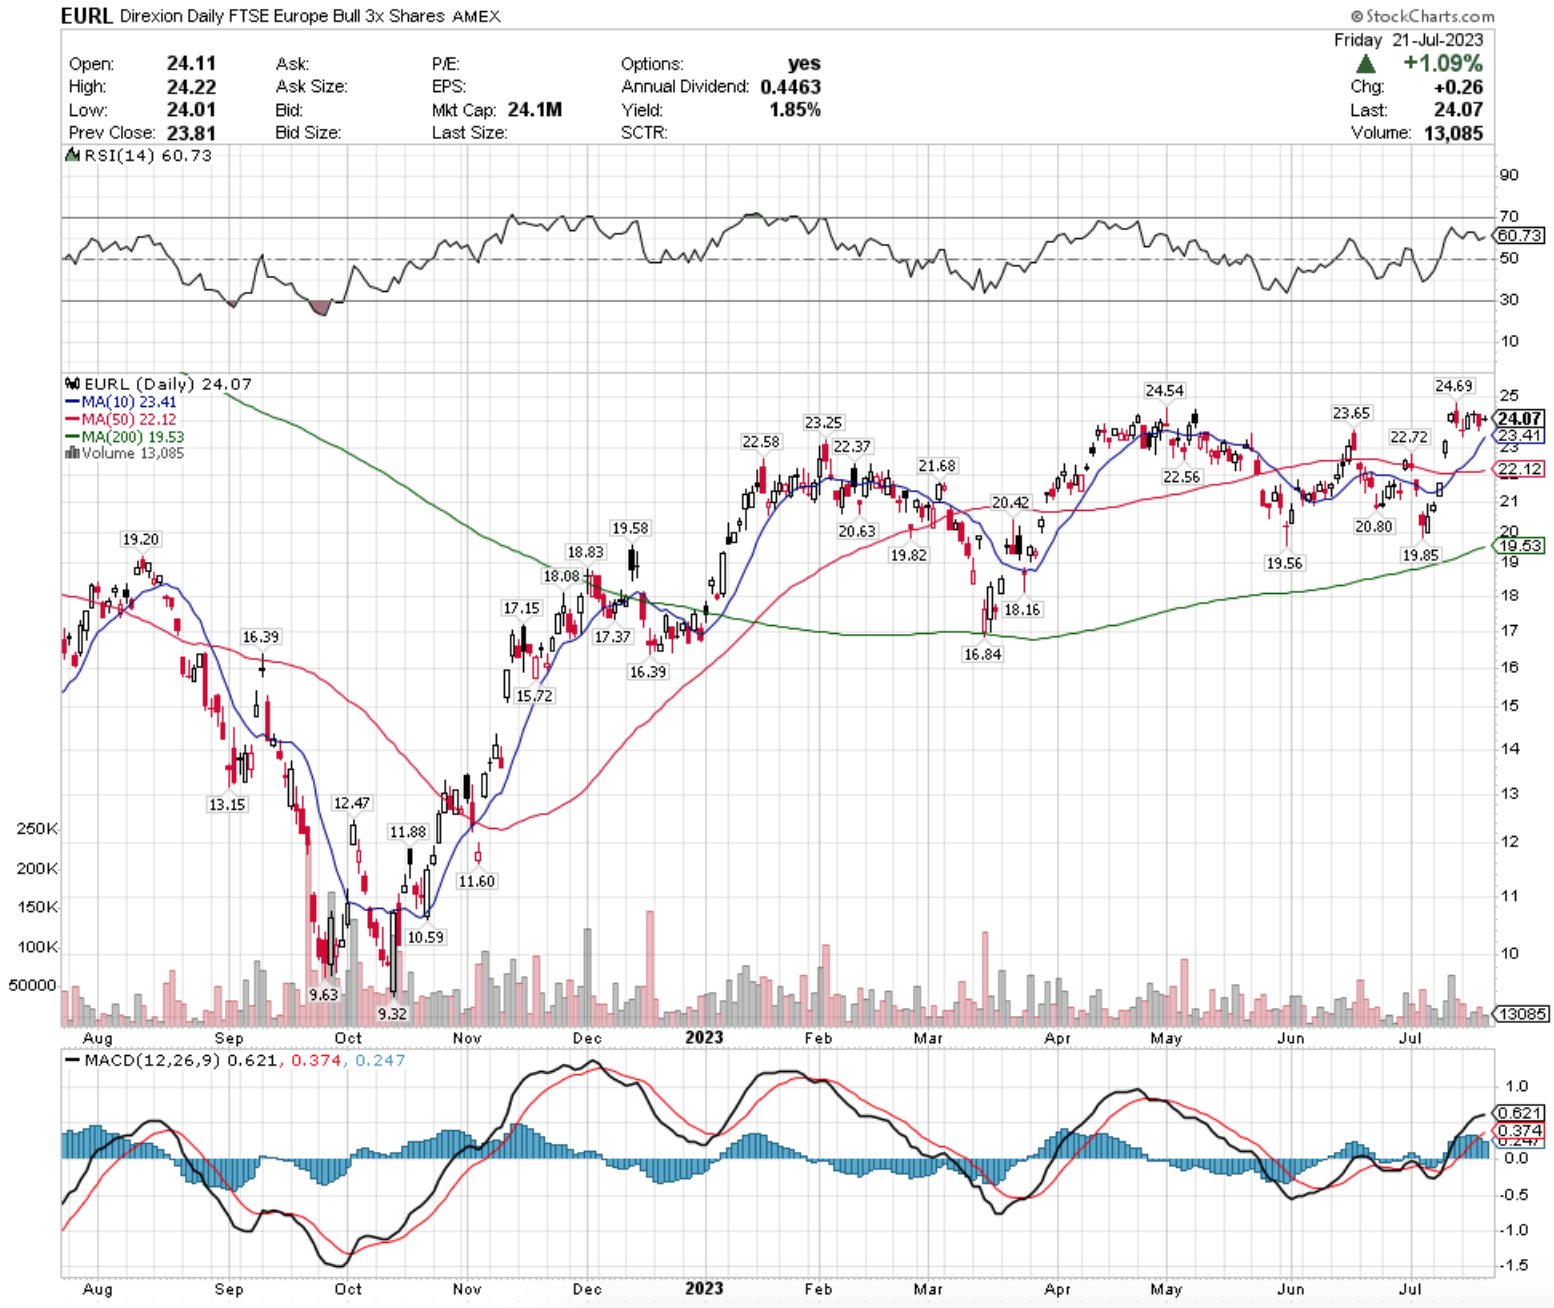The height and width of the screenshot is (1308, 1554).
Task: Select the blue MA(10) legend swatch
Action: tap(72, 402)
